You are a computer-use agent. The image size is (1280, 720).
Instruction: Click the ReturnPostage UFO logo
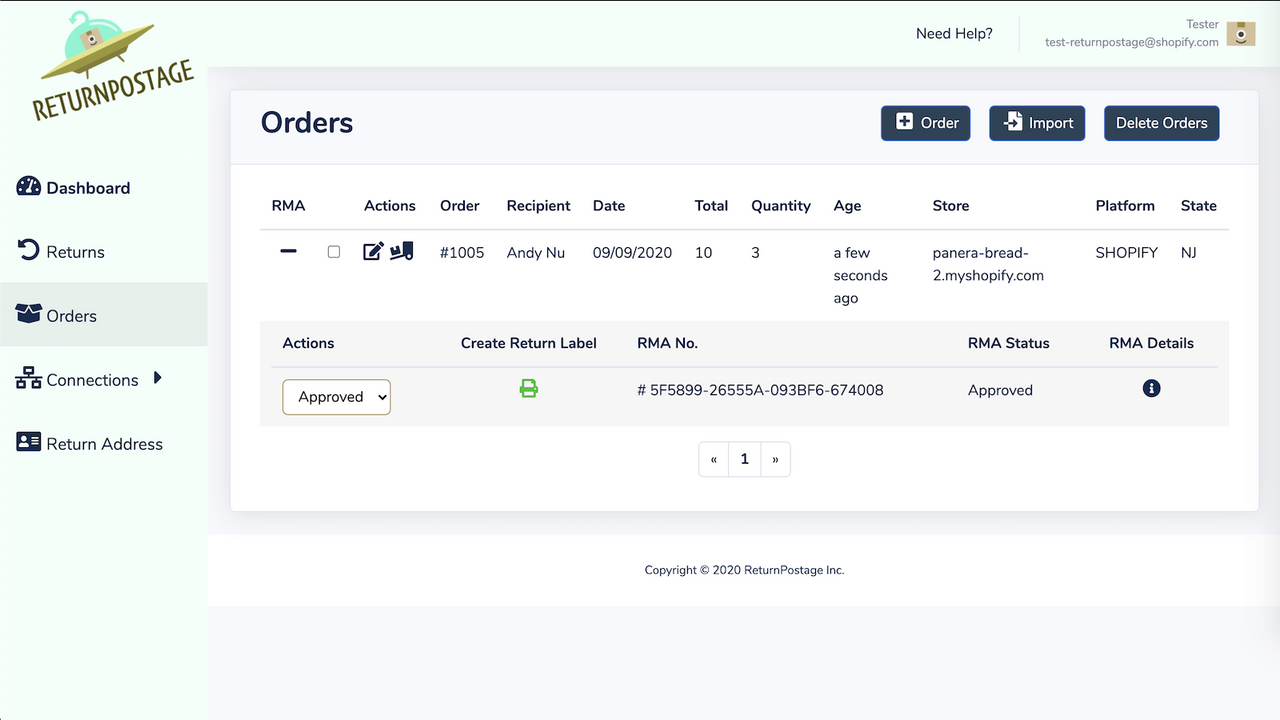click(x=114, y=66)
